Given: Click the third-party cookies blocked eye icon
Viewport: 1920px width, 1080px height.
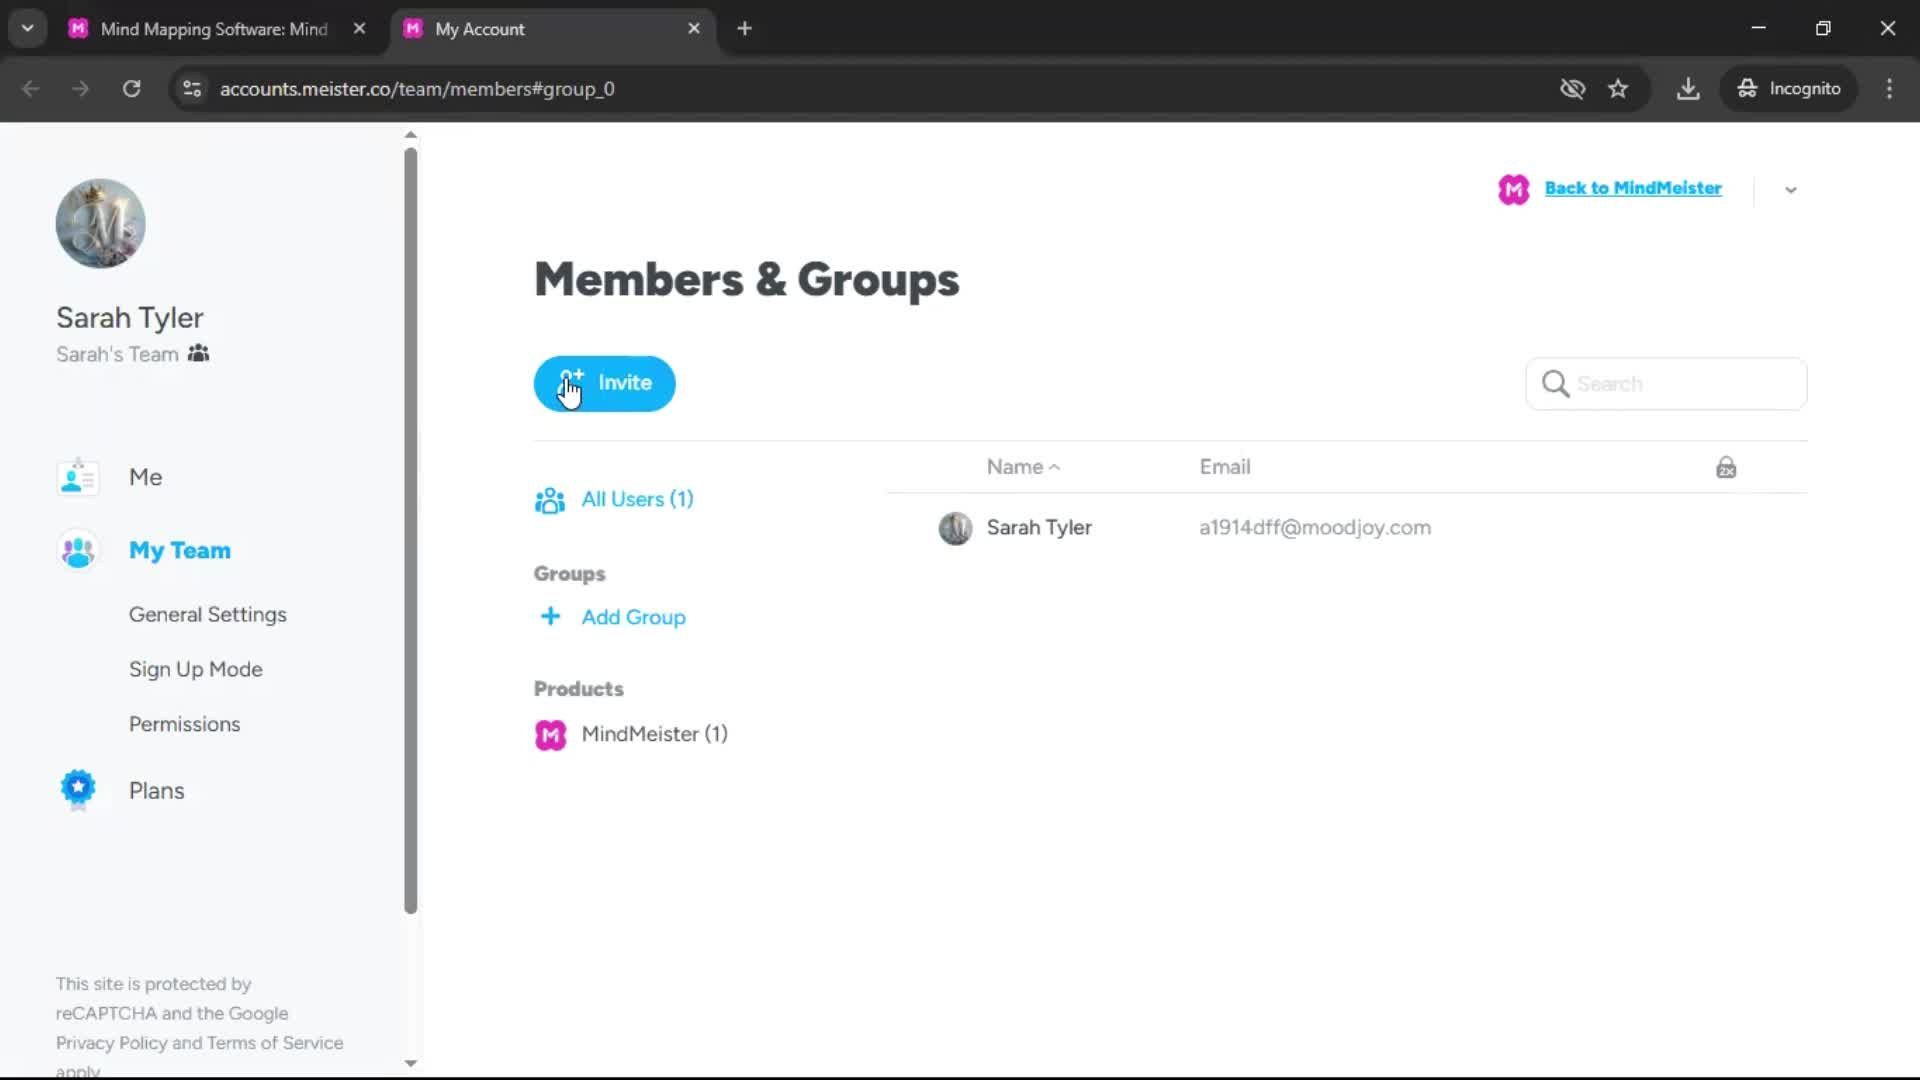Looking at the screenshot, I should pyautogui.click(x=1573, y=89).
